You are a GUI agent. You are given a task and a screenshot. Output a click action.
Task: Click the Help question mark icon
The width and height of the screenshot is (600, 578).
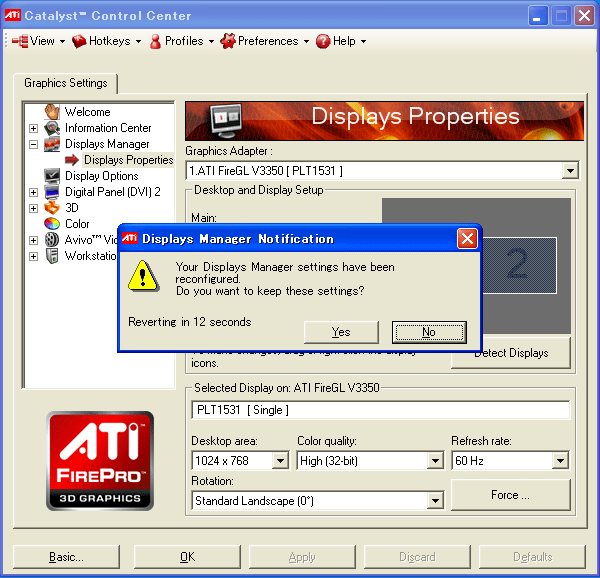click(323, 41)
